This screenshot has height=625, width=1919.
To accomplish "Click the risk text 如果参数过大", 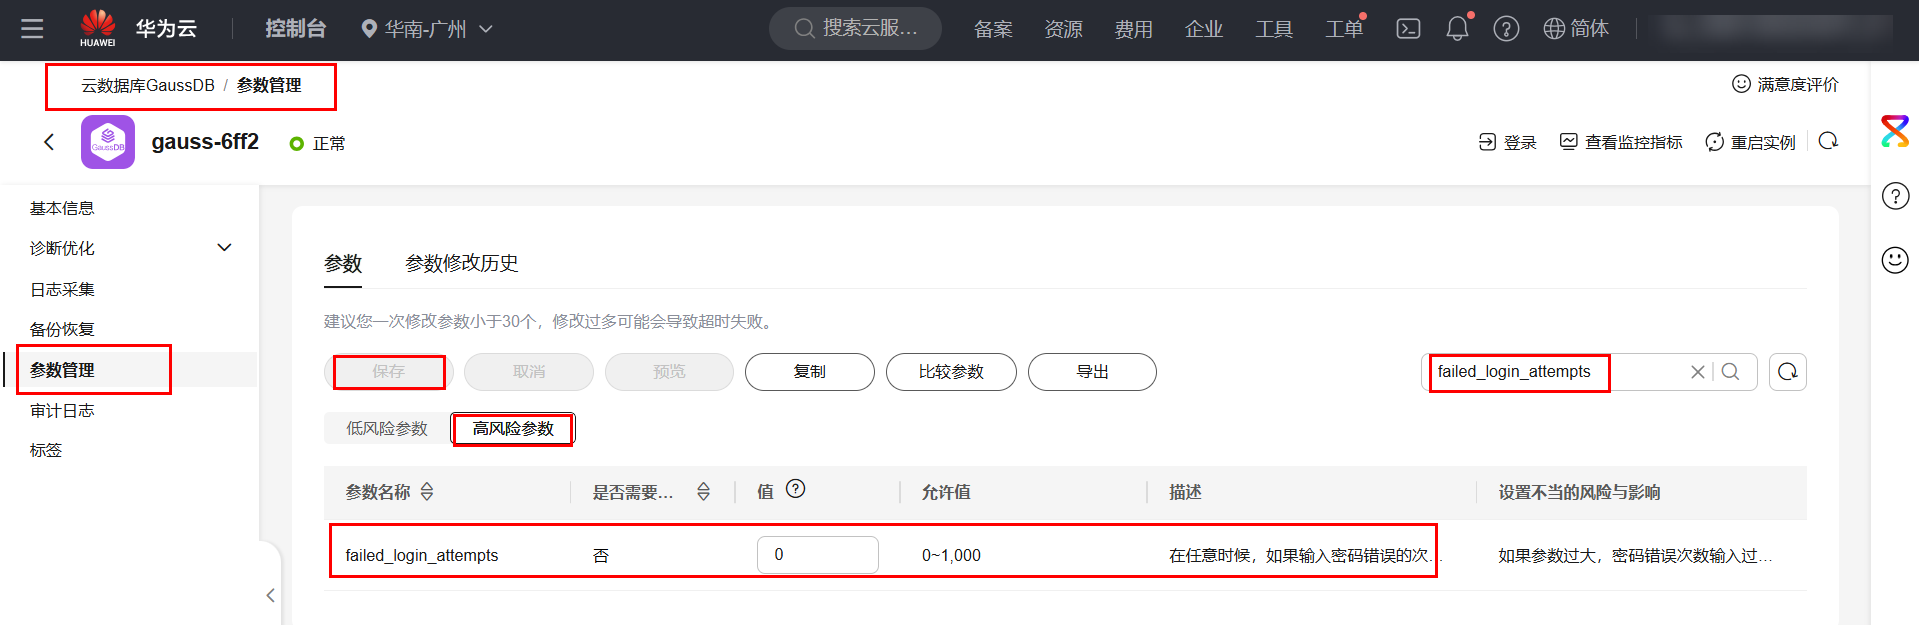I will tap(1635, 555).
